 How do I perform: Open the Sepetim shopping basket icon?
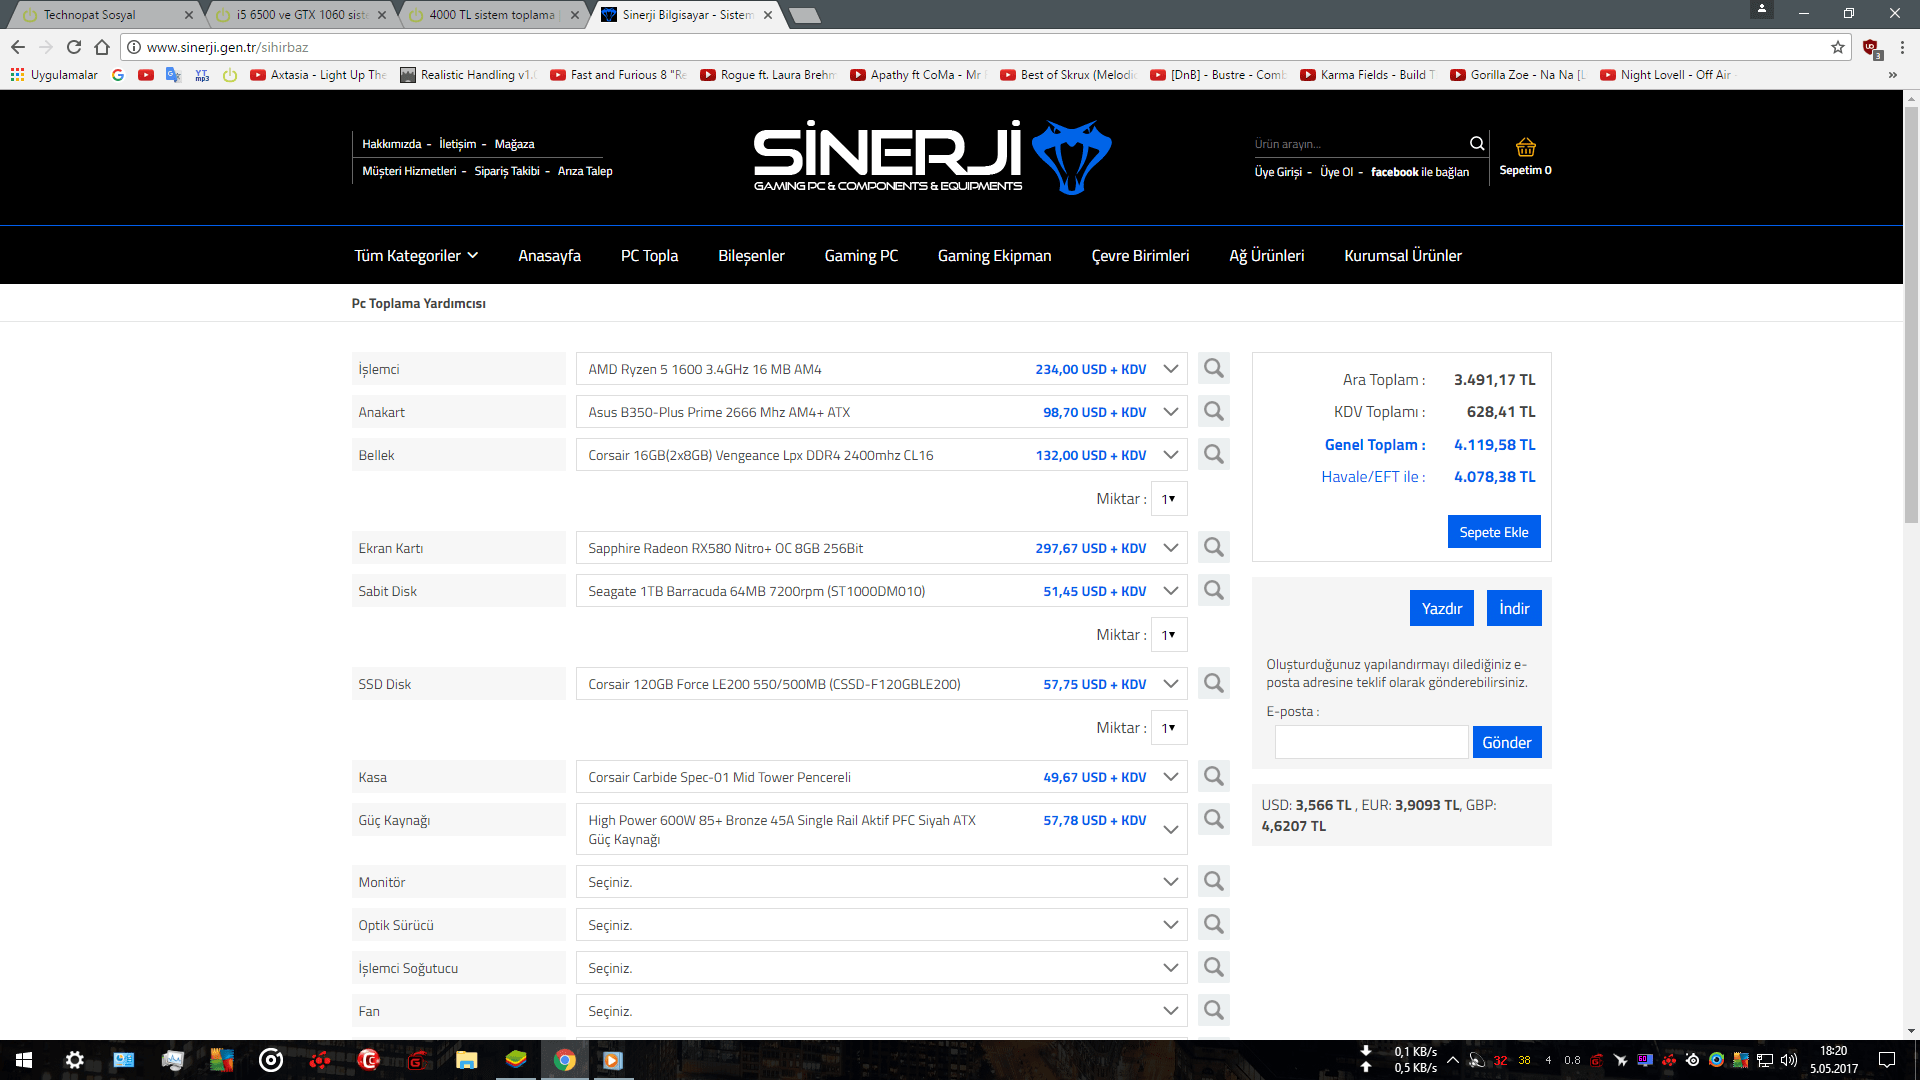(1525, 148)
